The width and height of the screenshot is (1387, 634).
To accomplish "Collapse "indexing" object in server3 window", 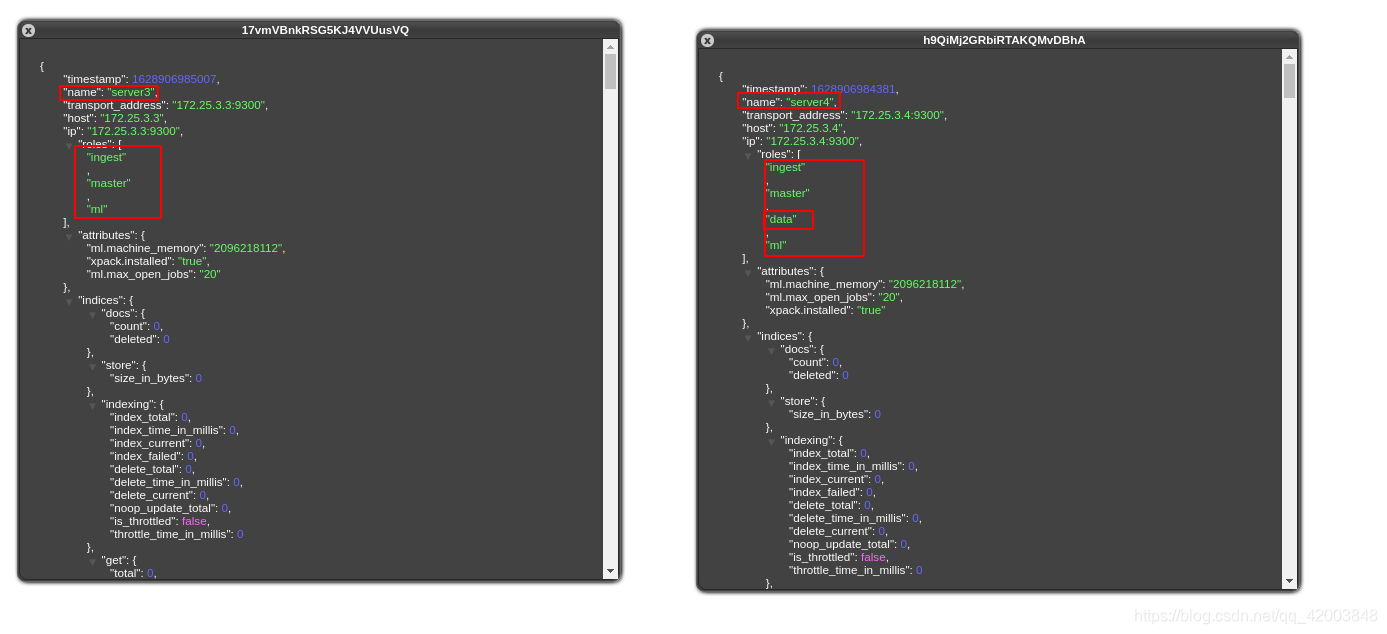I will pos(92,405).
